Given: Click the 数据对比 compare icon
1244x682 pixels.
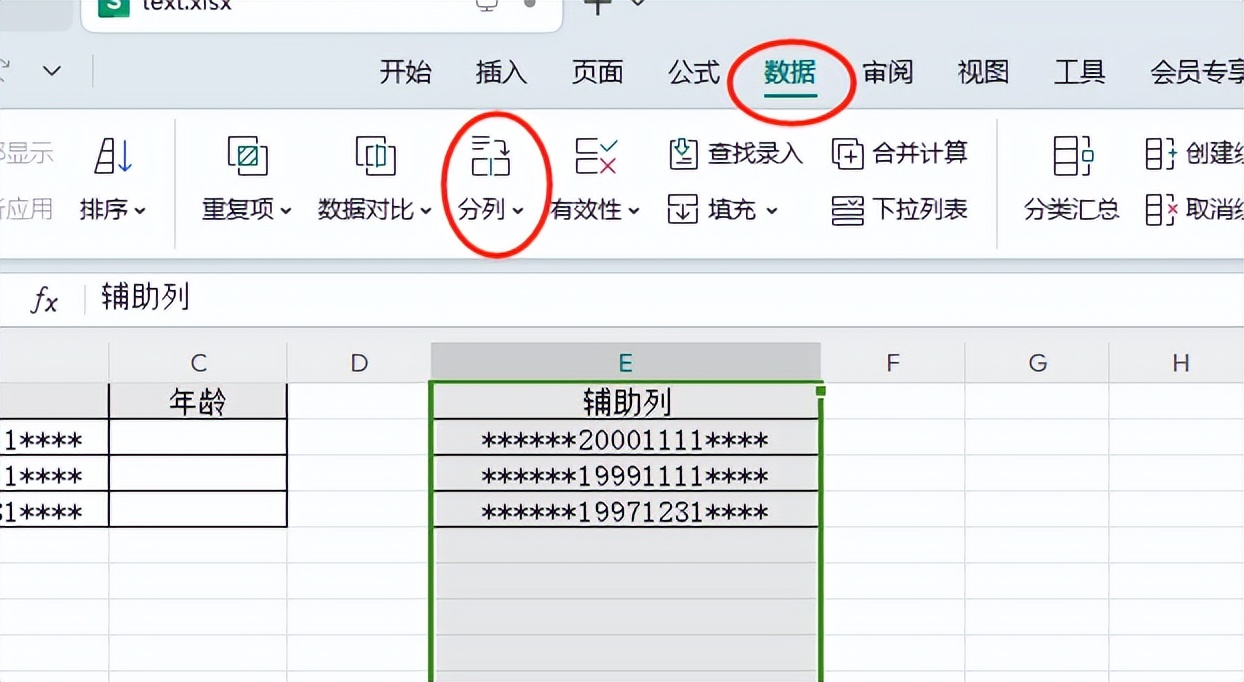Looking at the screenshot, I should coord(376,155).
